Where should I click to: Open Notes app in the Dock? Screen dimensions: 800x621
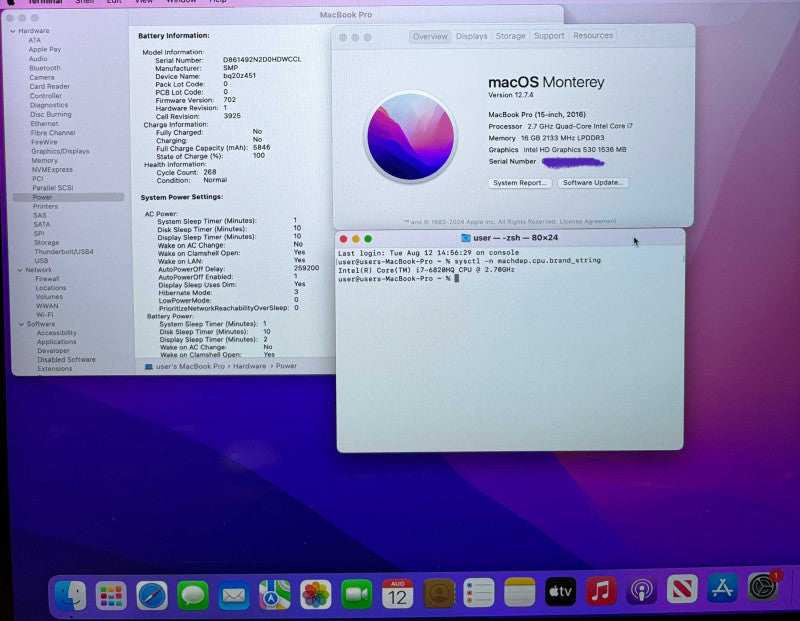coord(519,592)
